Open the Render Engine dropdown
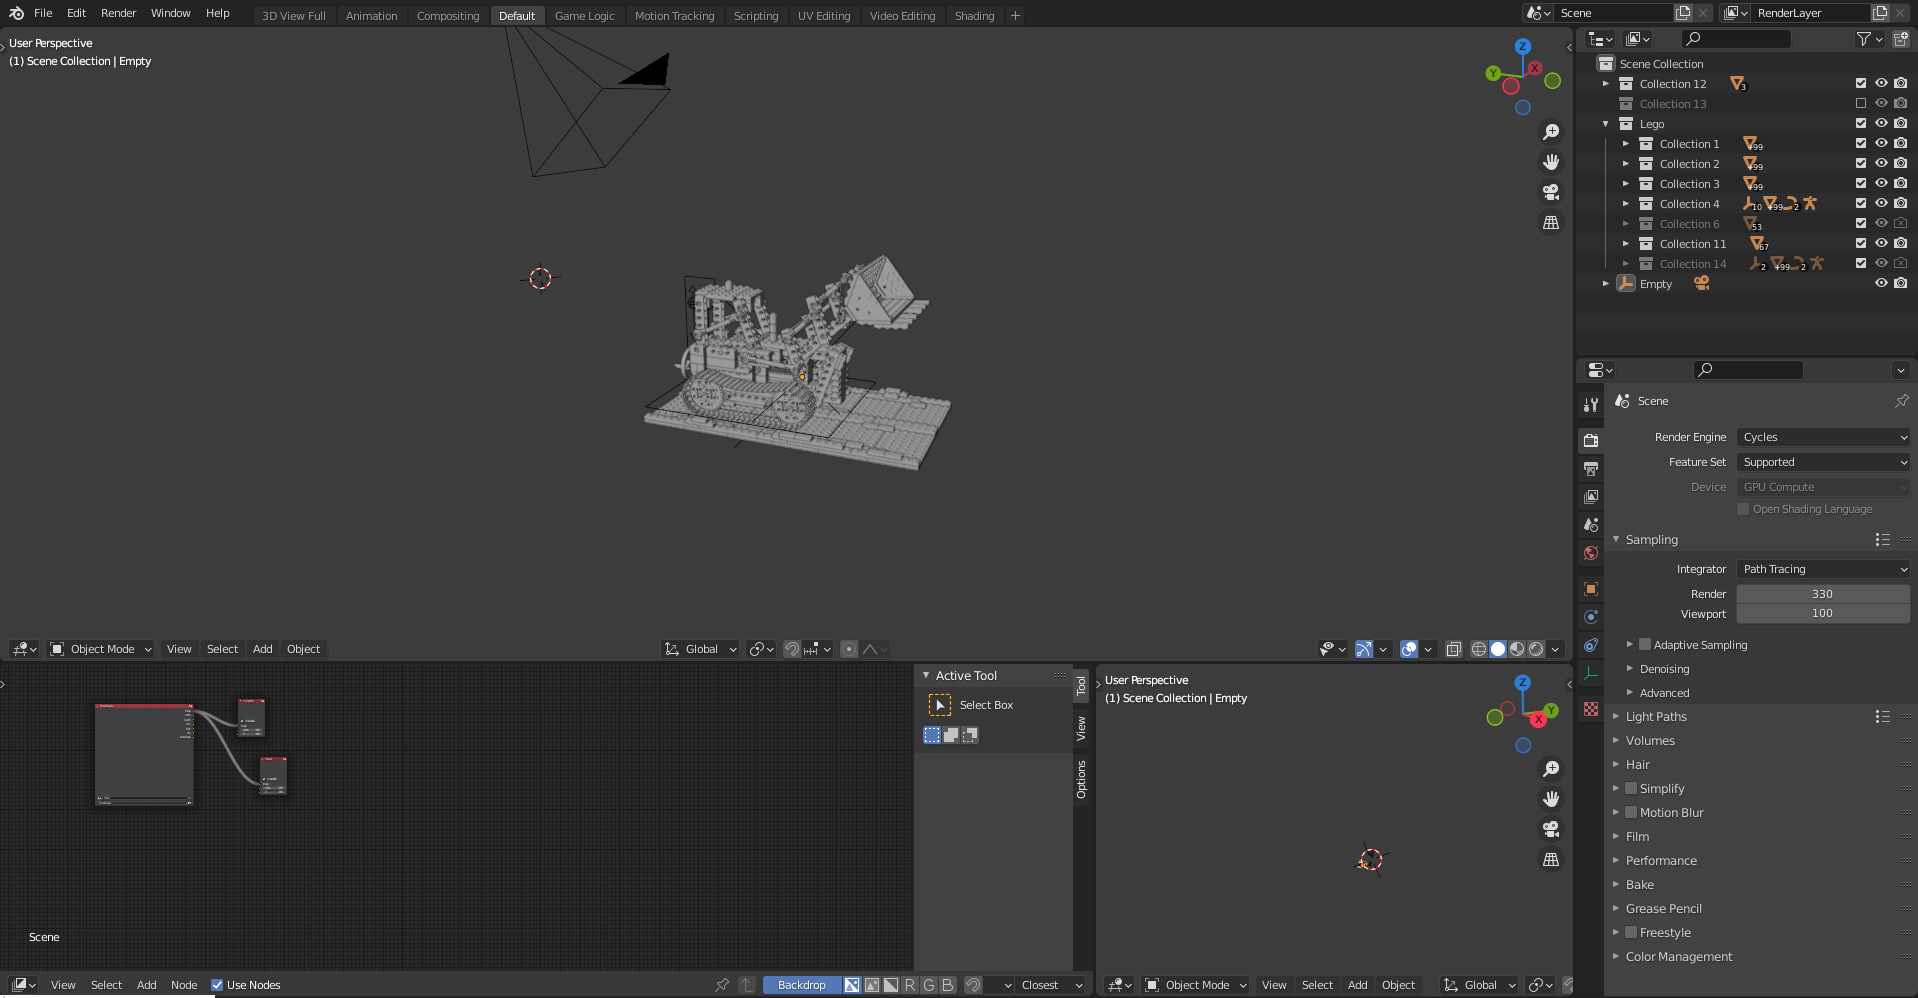Screen dimensions: 1918x998 [1822, 437]
